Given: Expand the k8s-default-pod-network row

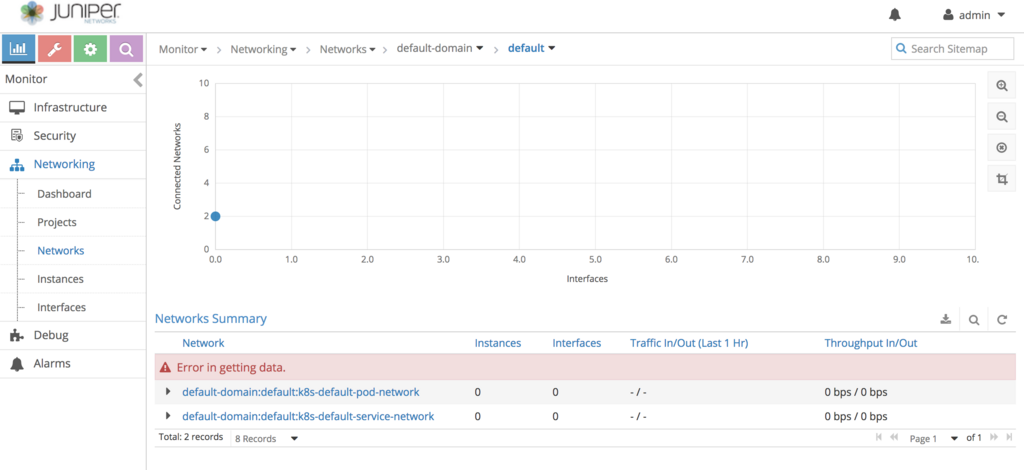Looking at the screenshot, I should coord(168,392).
